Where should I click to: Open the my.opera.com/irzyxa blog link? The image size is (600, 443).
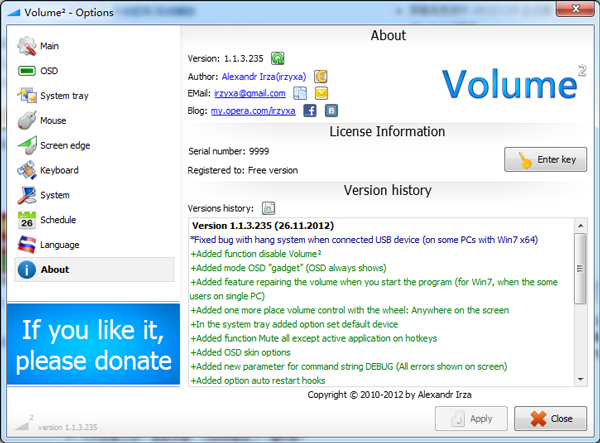point(253,111)
